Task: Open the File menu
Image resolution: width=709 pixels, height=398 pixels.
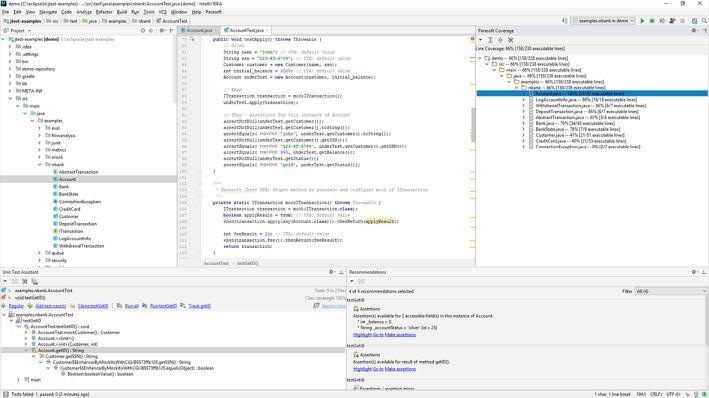Action: (5, 12)
